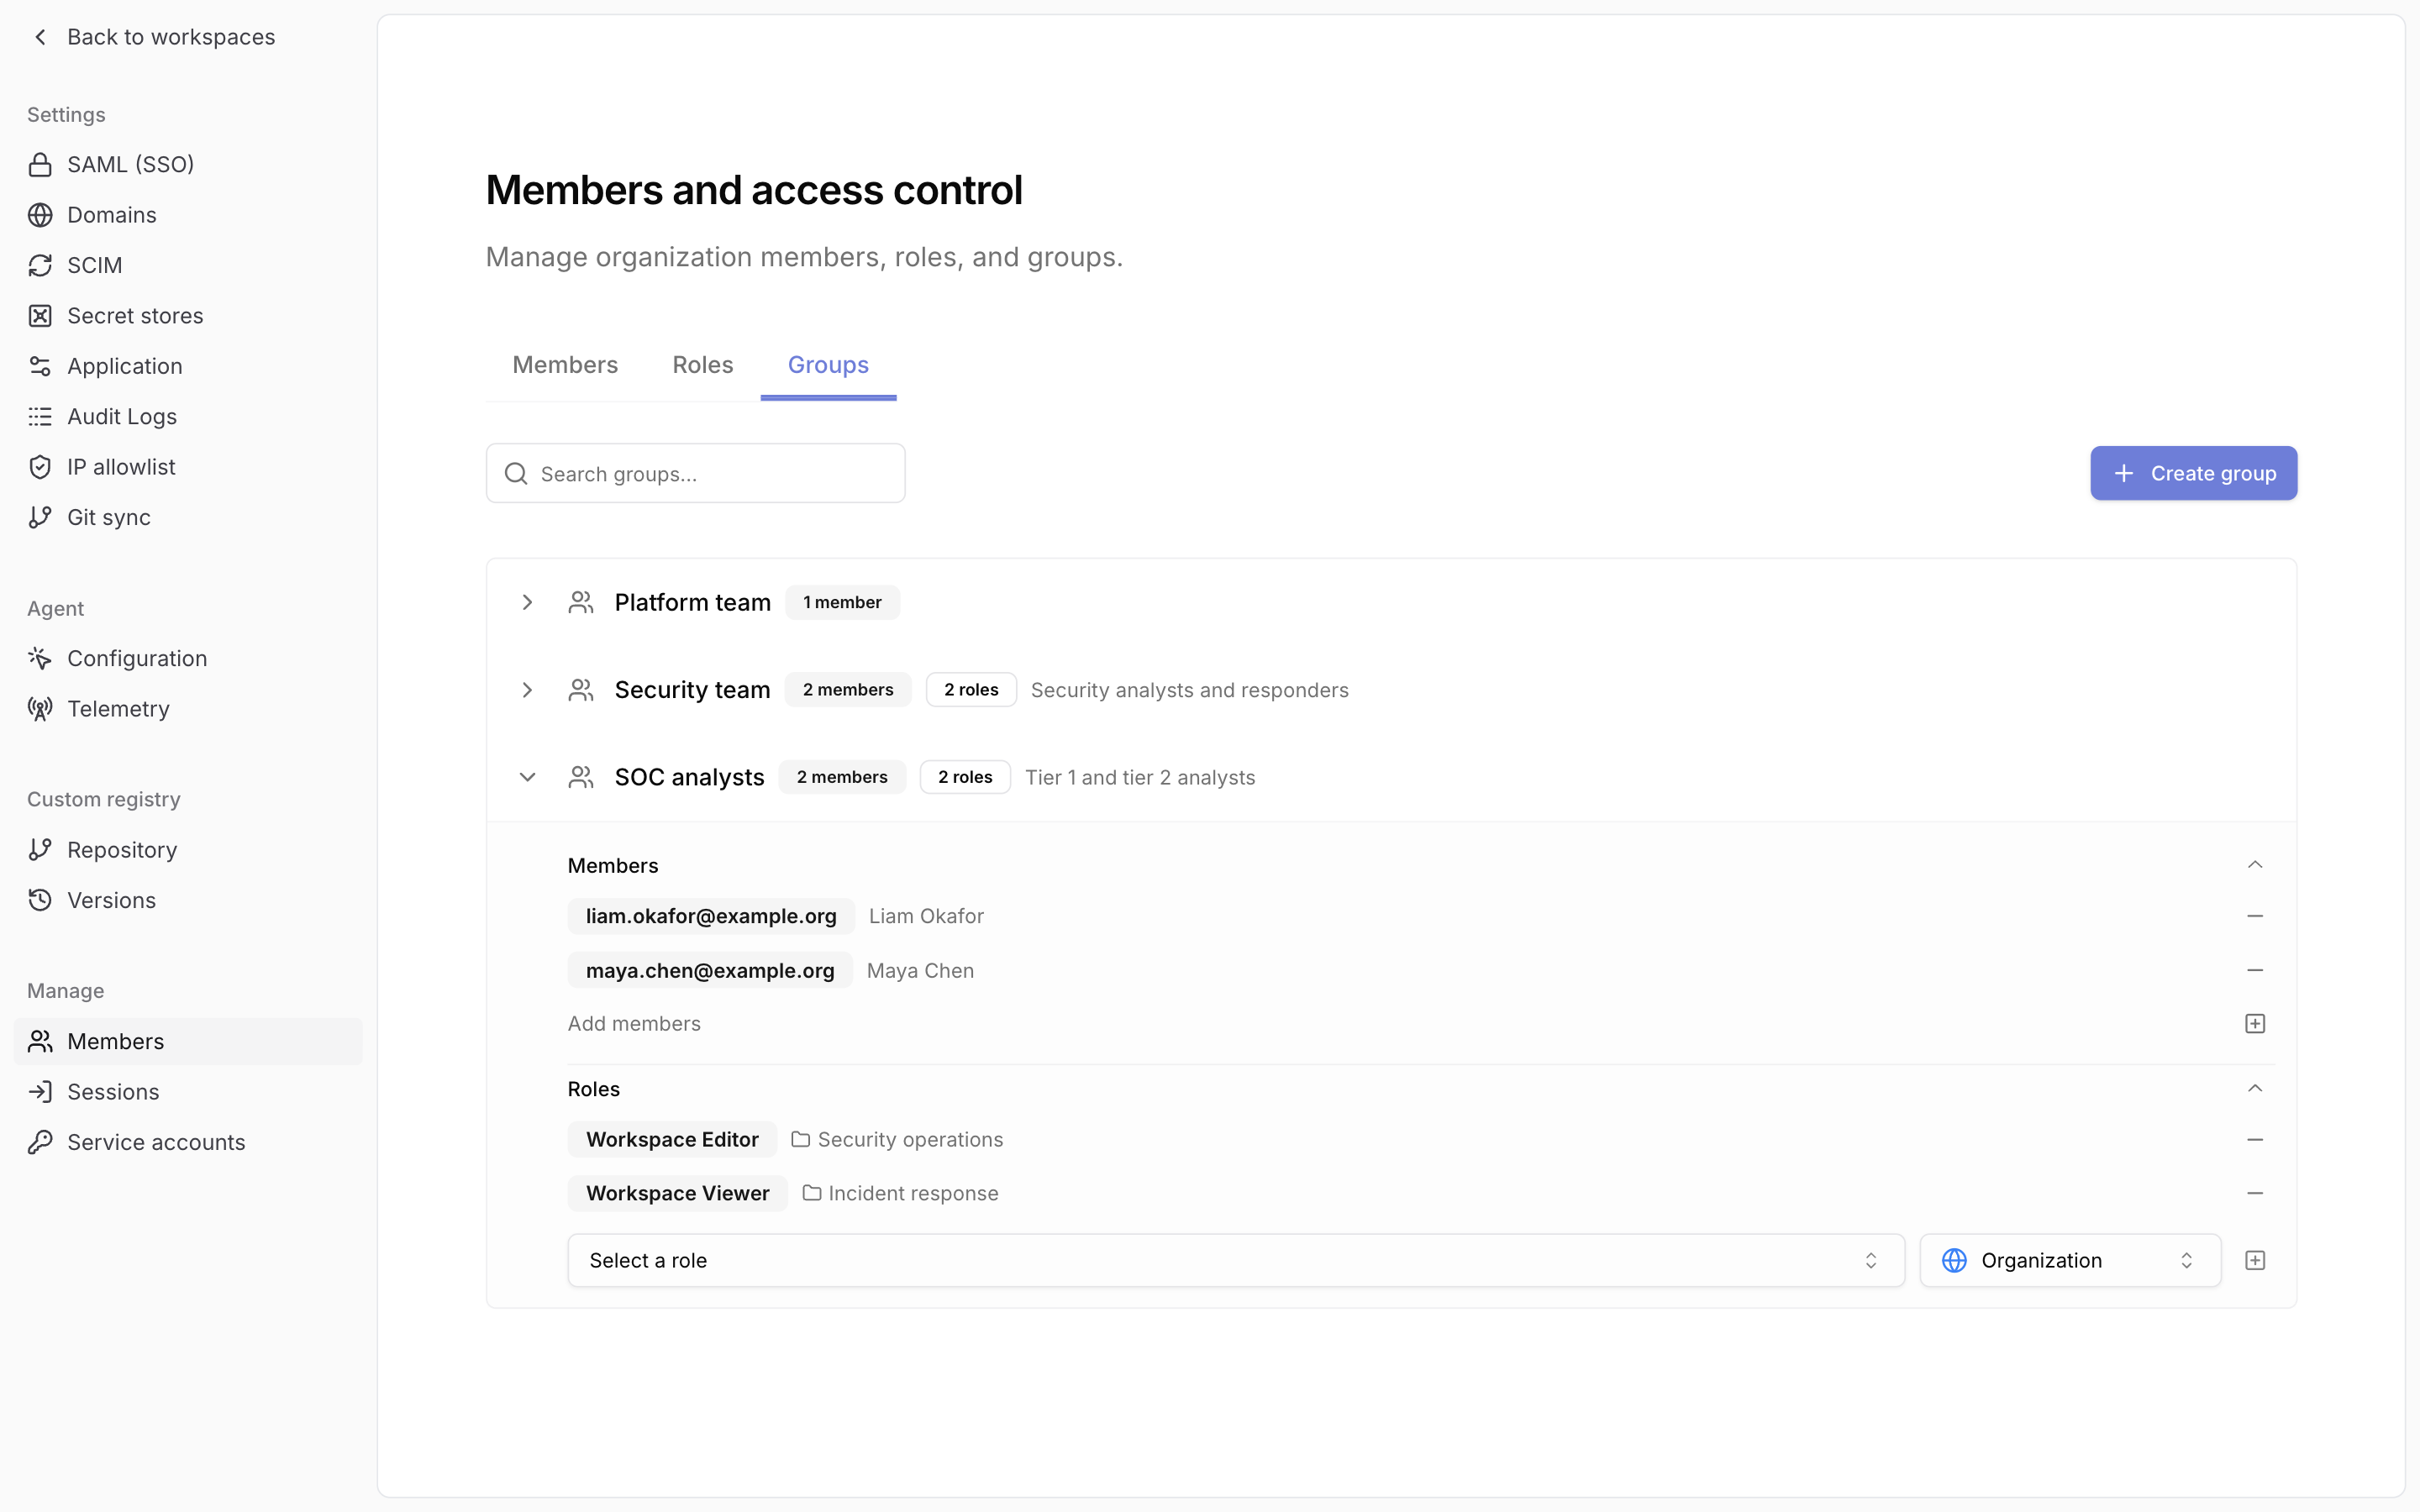This screenshot has height=1512, width=2420.
Task: Add selected role with plus icon
Action: (x=2254, y=1260)
